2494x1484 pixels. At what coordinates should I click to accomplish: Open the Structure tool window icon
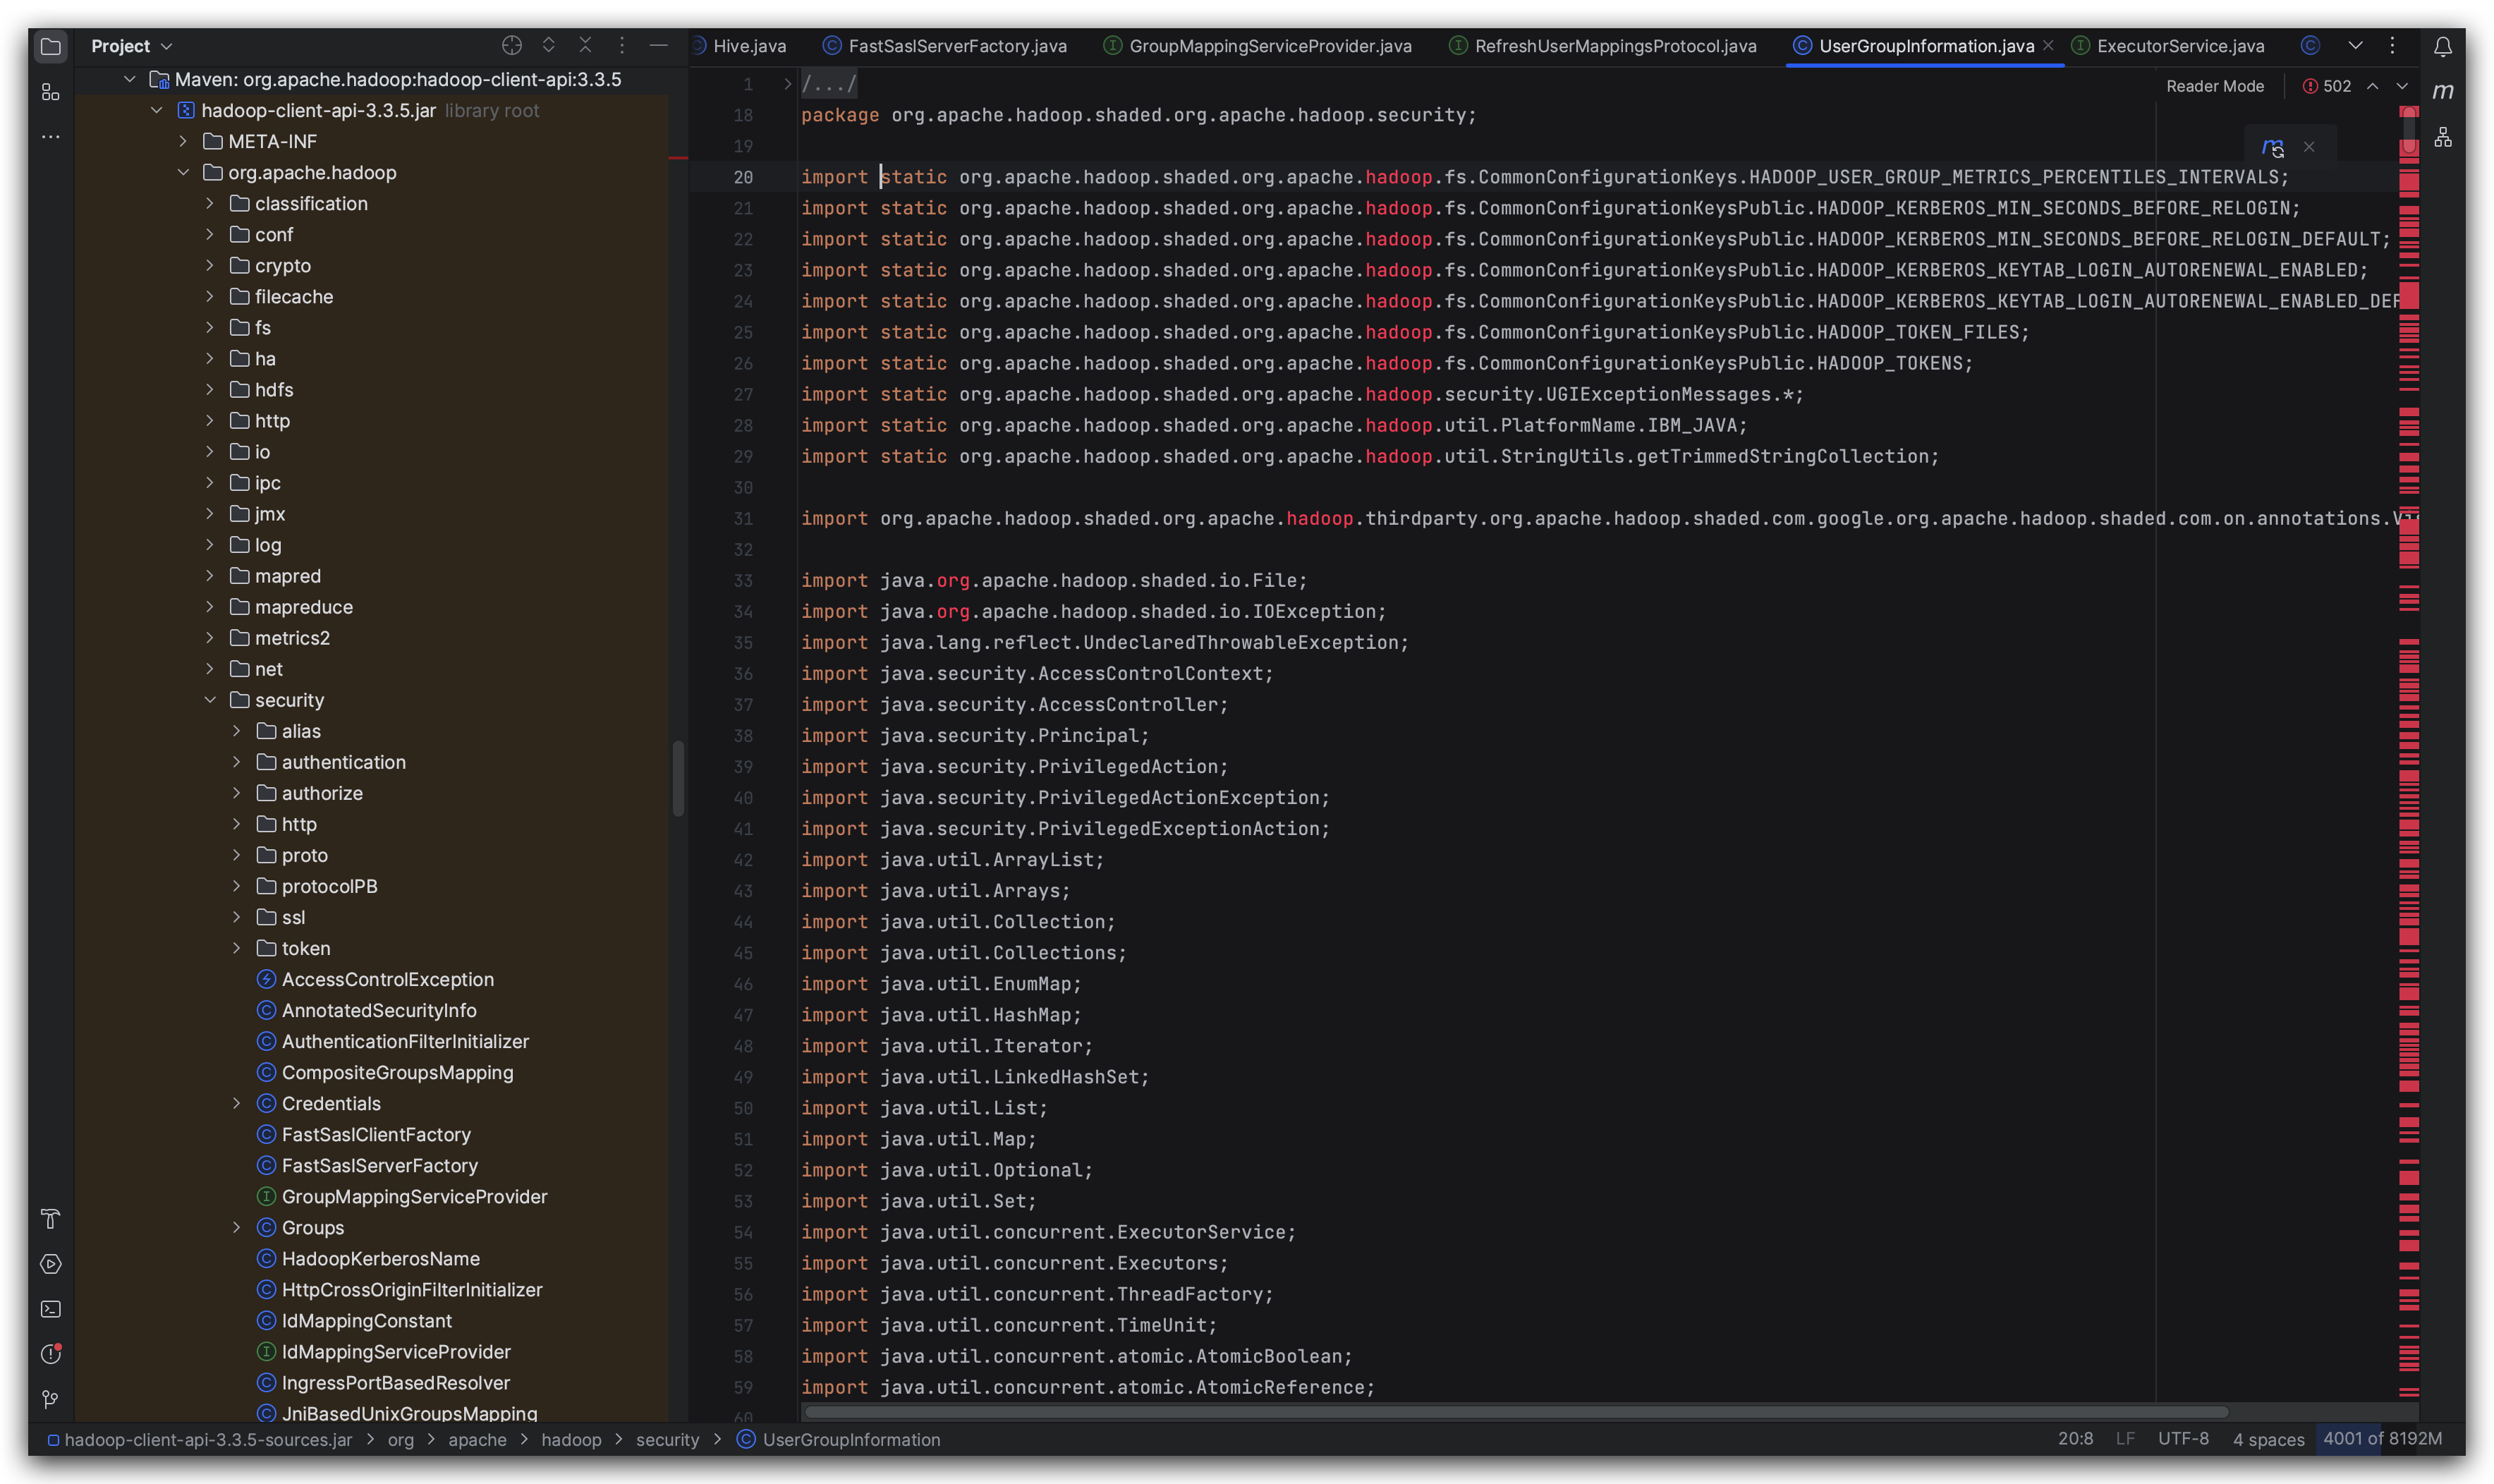pos(50,92)
